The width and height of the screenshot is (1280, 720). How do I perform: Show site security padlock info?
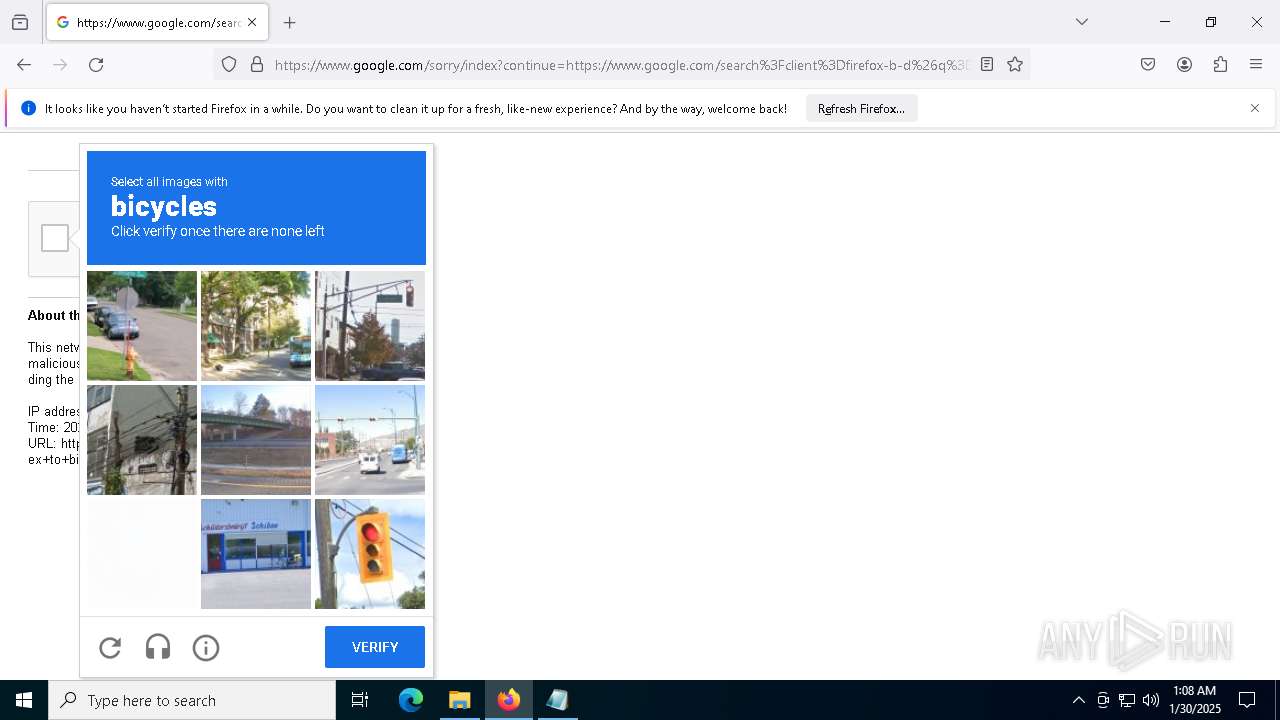[x=257, y=65]
